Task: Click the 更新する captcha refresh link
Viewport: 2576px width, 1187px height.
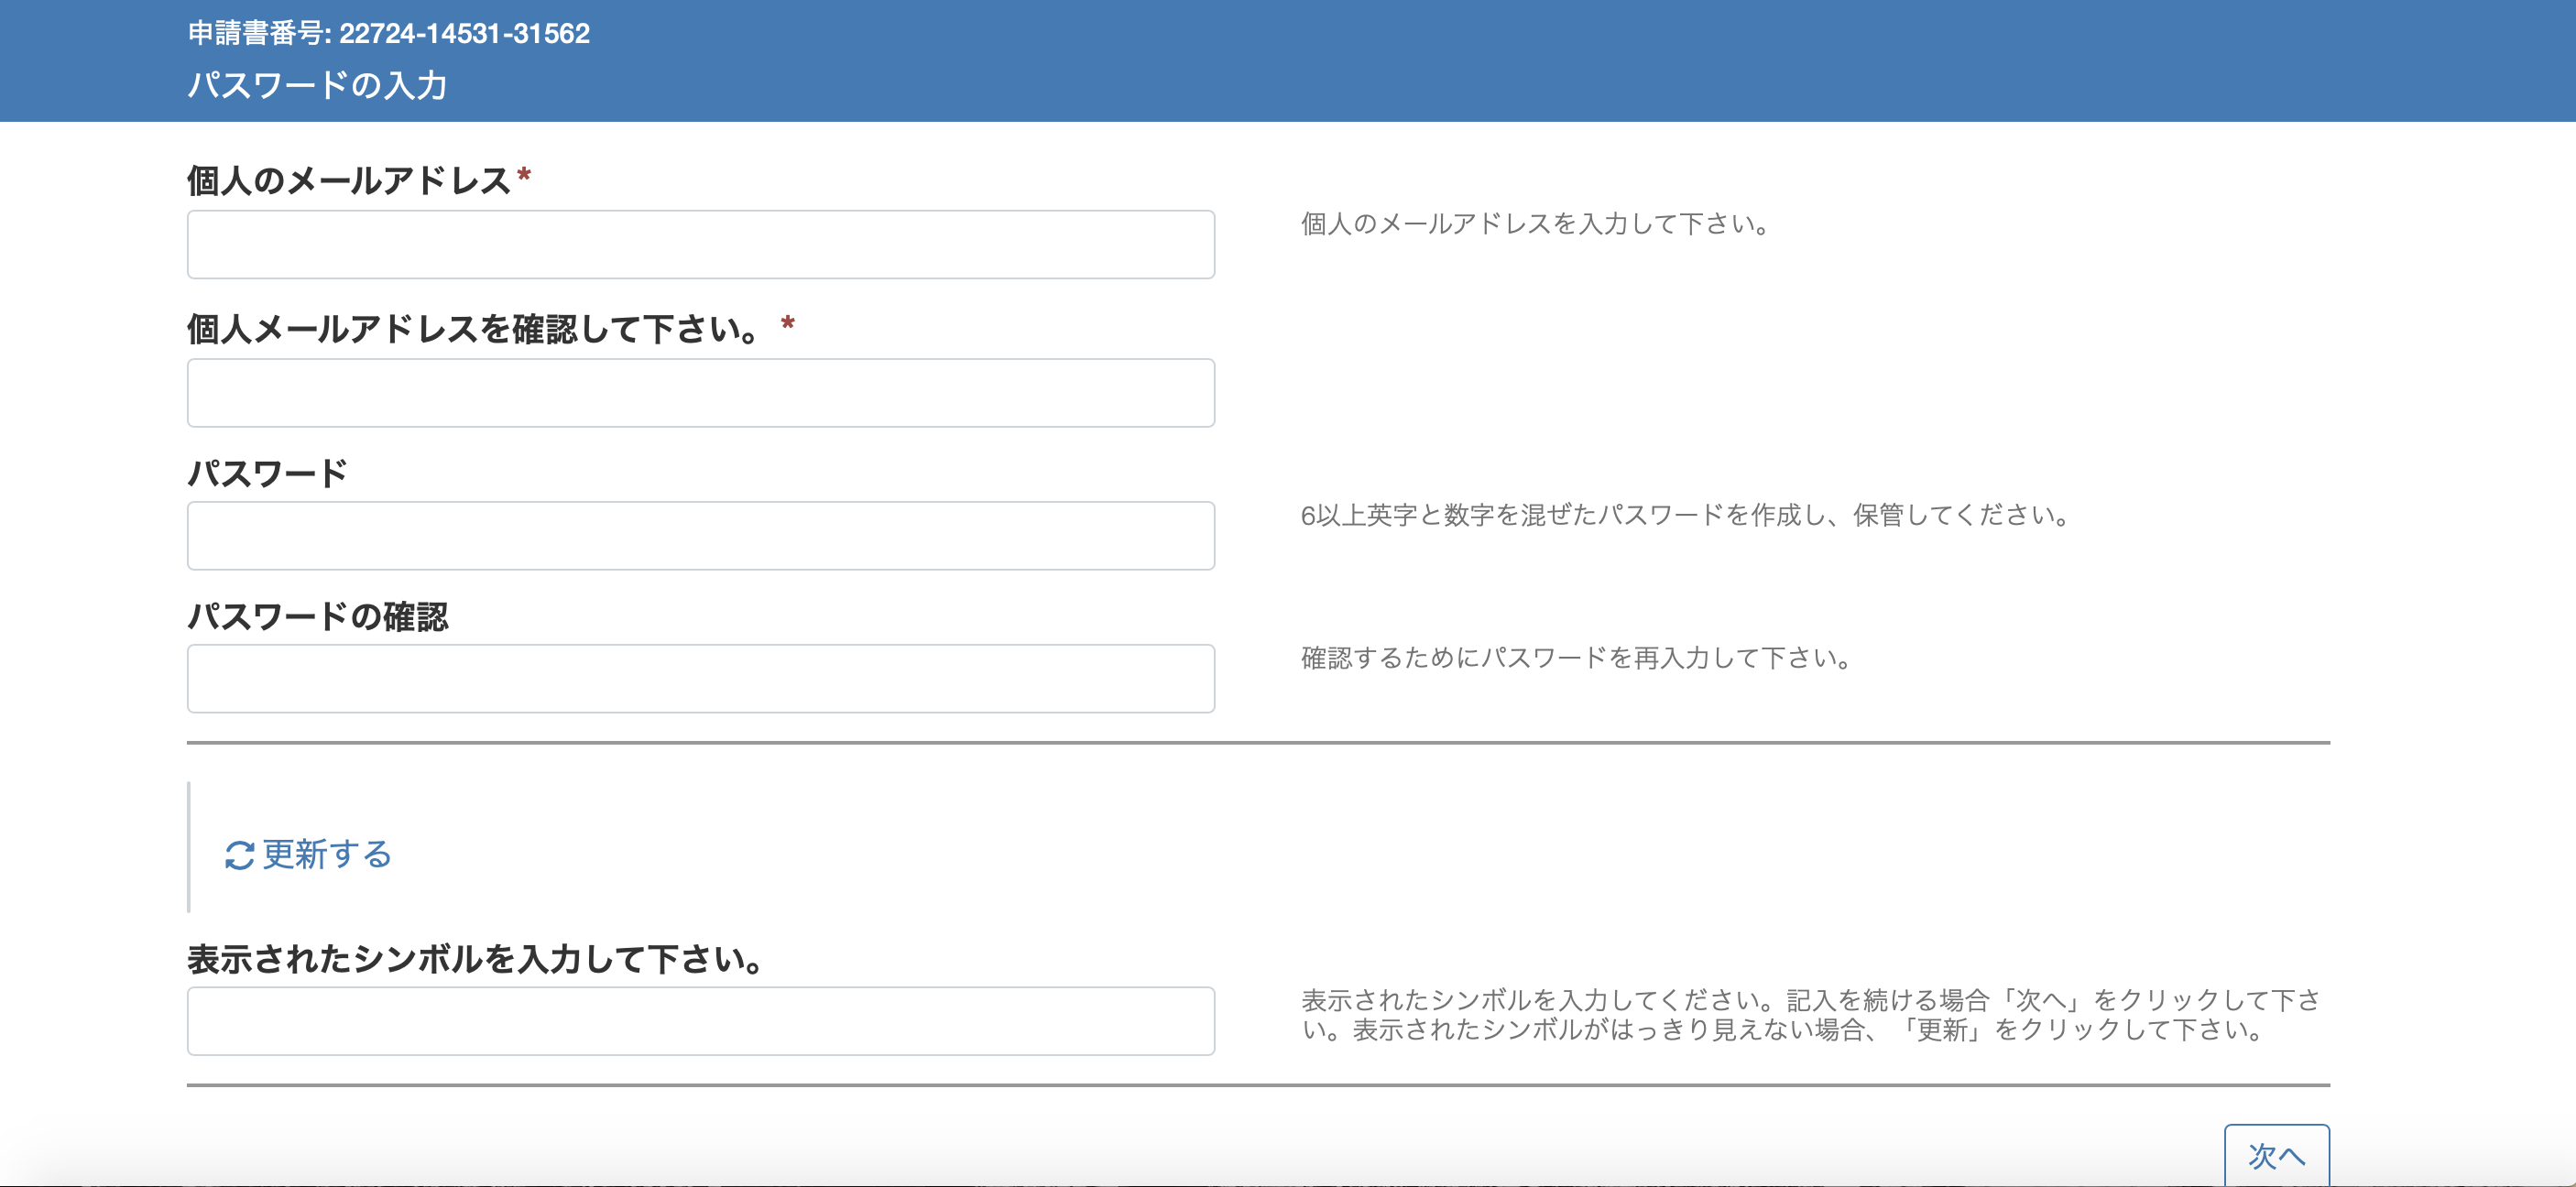Action: point(326,854)
